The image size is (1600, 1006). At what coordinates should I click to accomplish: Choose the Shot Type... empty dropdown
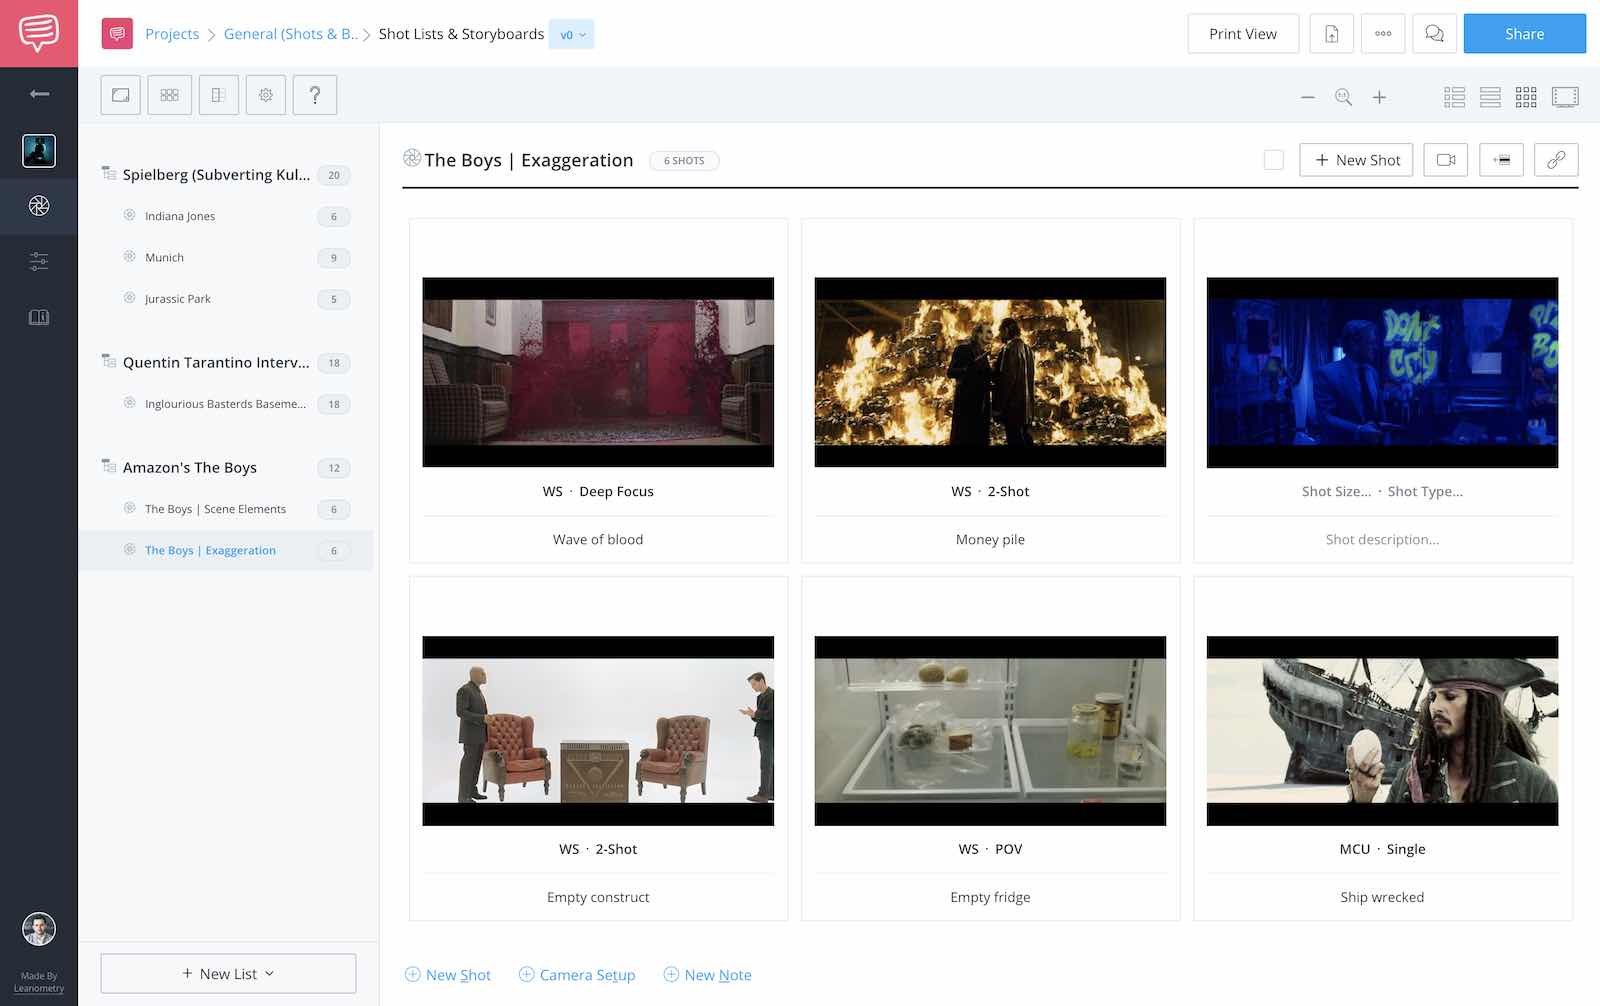click(1425, 492)
